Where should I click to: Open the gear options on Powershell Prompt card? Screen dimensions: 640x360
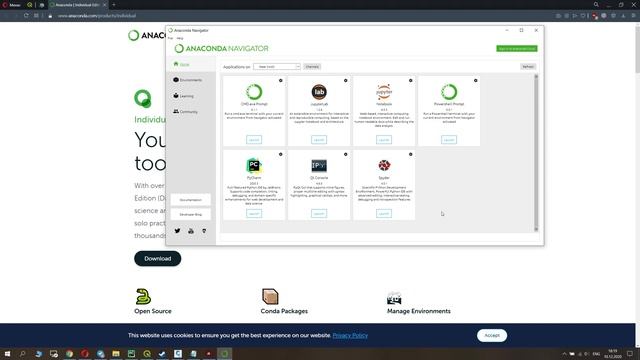(x=476, y=80)
